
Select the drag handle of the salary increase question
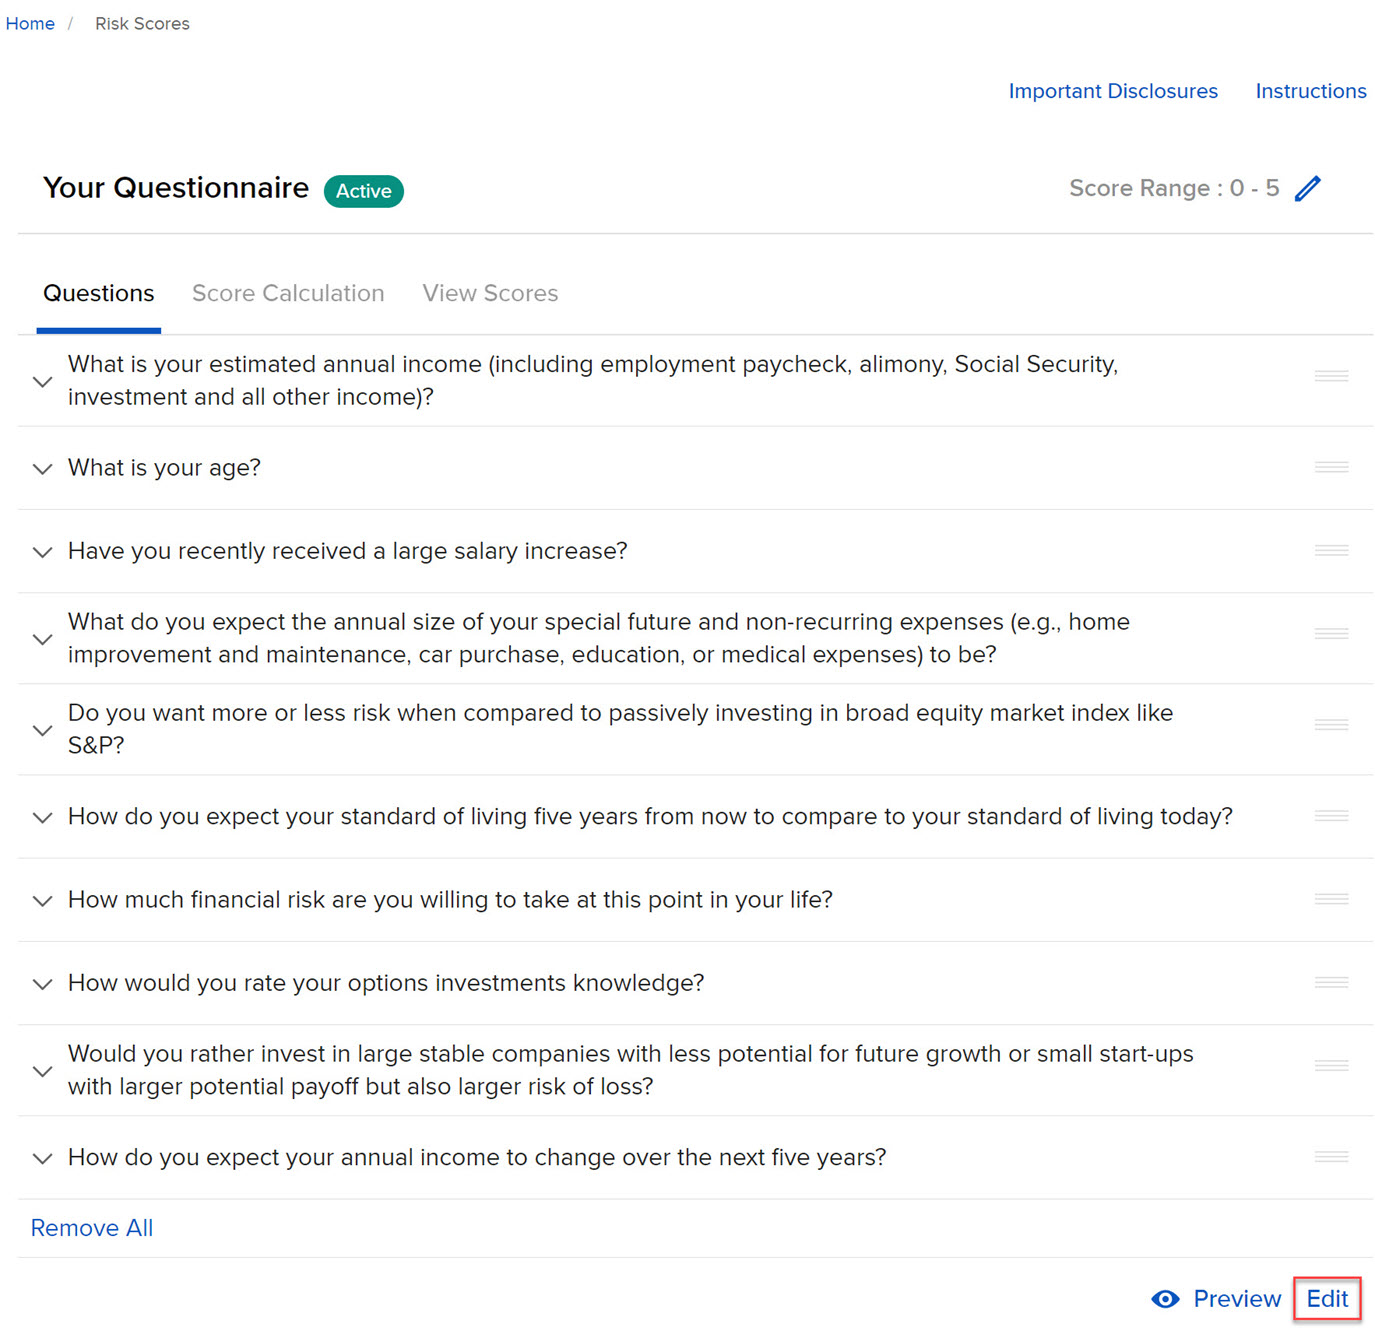(1331, 550)
